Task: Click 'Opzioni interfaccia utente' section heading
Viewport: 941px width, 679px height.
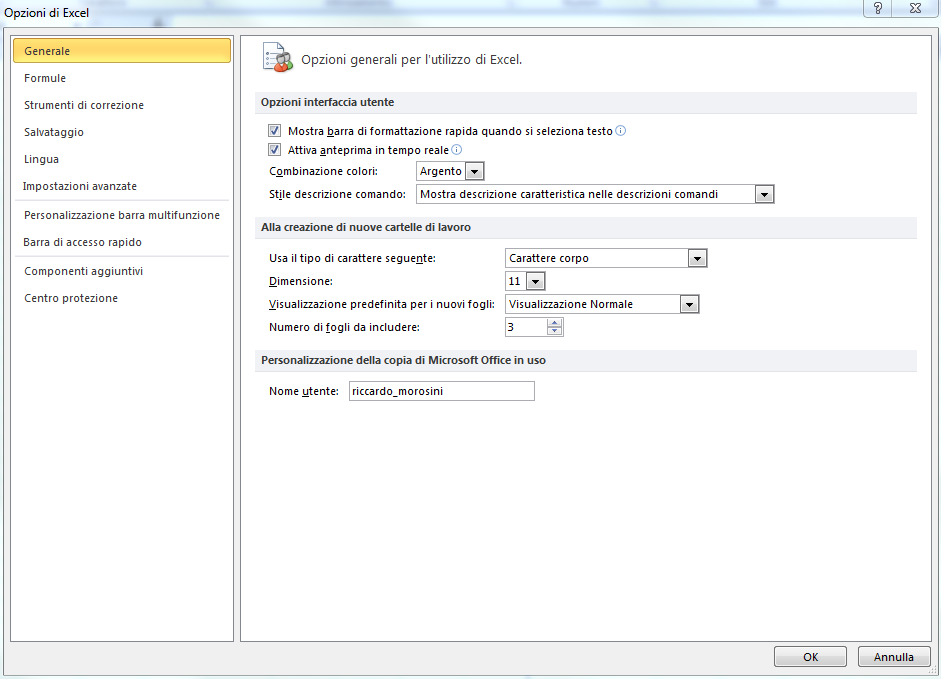Action: coord(328,102)
